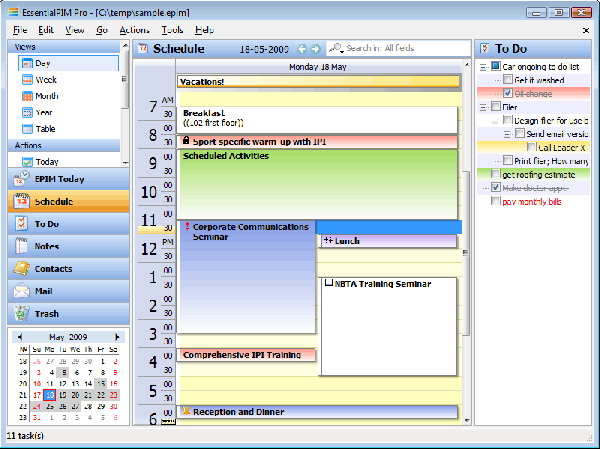
Task: Click the schedule scrollbar up arrow
Action: pyautogui.click(x=467, y=64)
